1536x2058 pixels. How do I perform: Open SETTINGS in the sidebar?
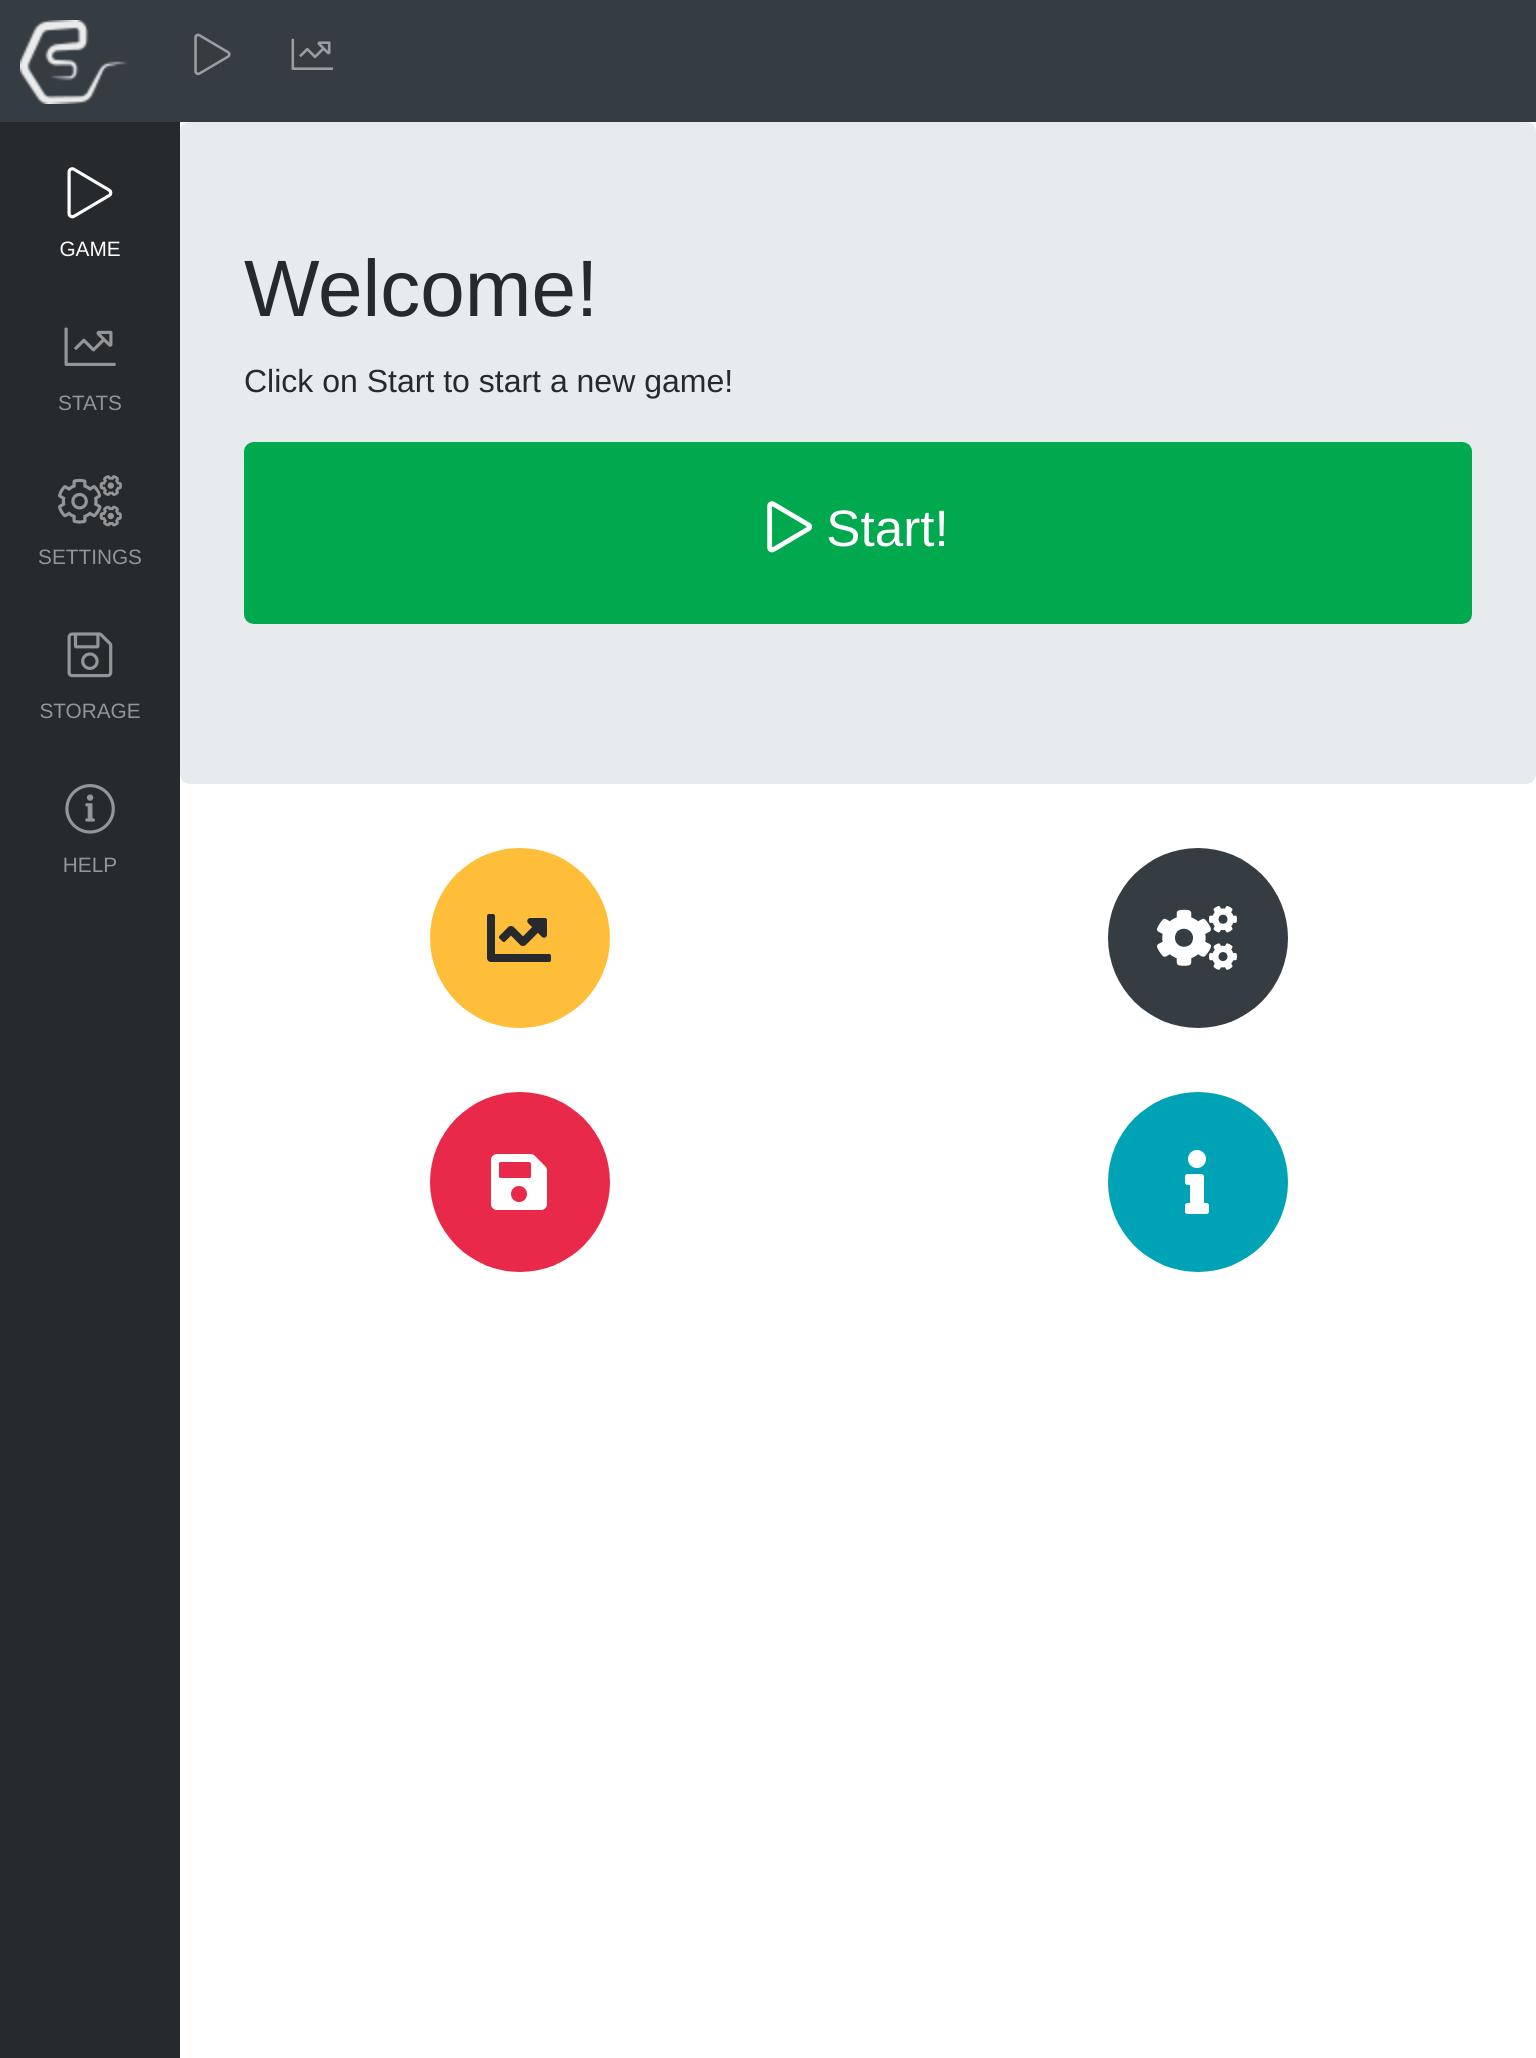tap(90, 521)
